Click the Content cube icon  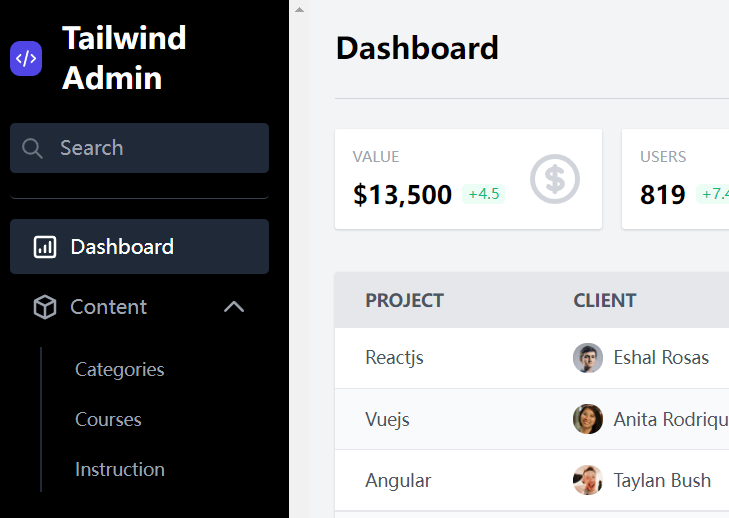[x=45, y=307]
